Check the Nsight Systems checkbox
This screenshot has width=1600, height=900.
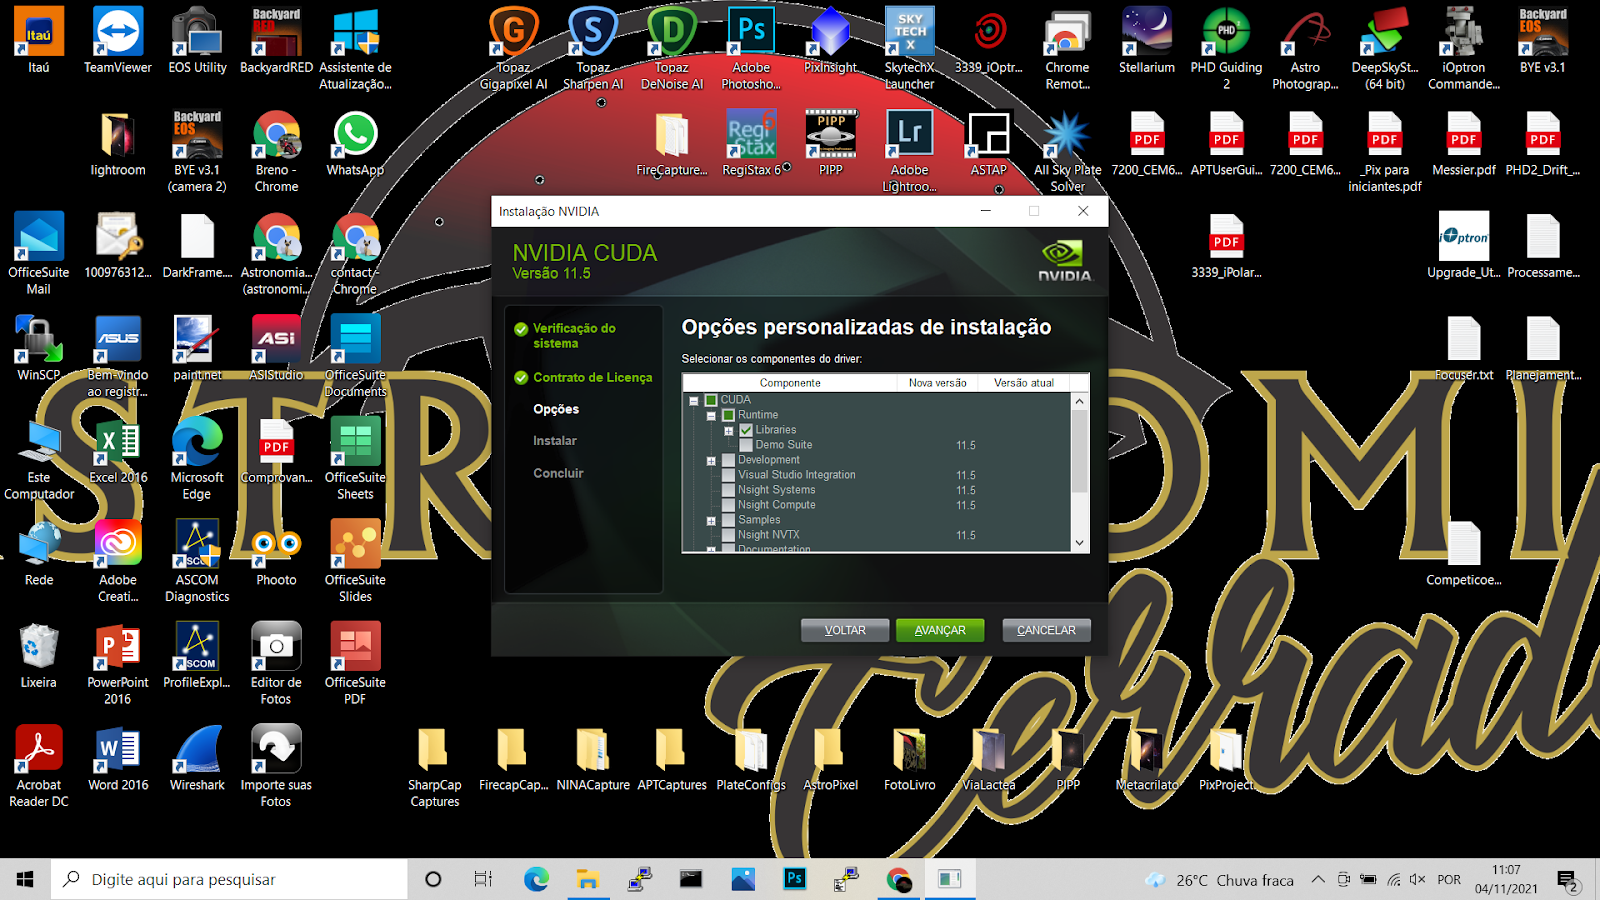click(x=728, y=490)
